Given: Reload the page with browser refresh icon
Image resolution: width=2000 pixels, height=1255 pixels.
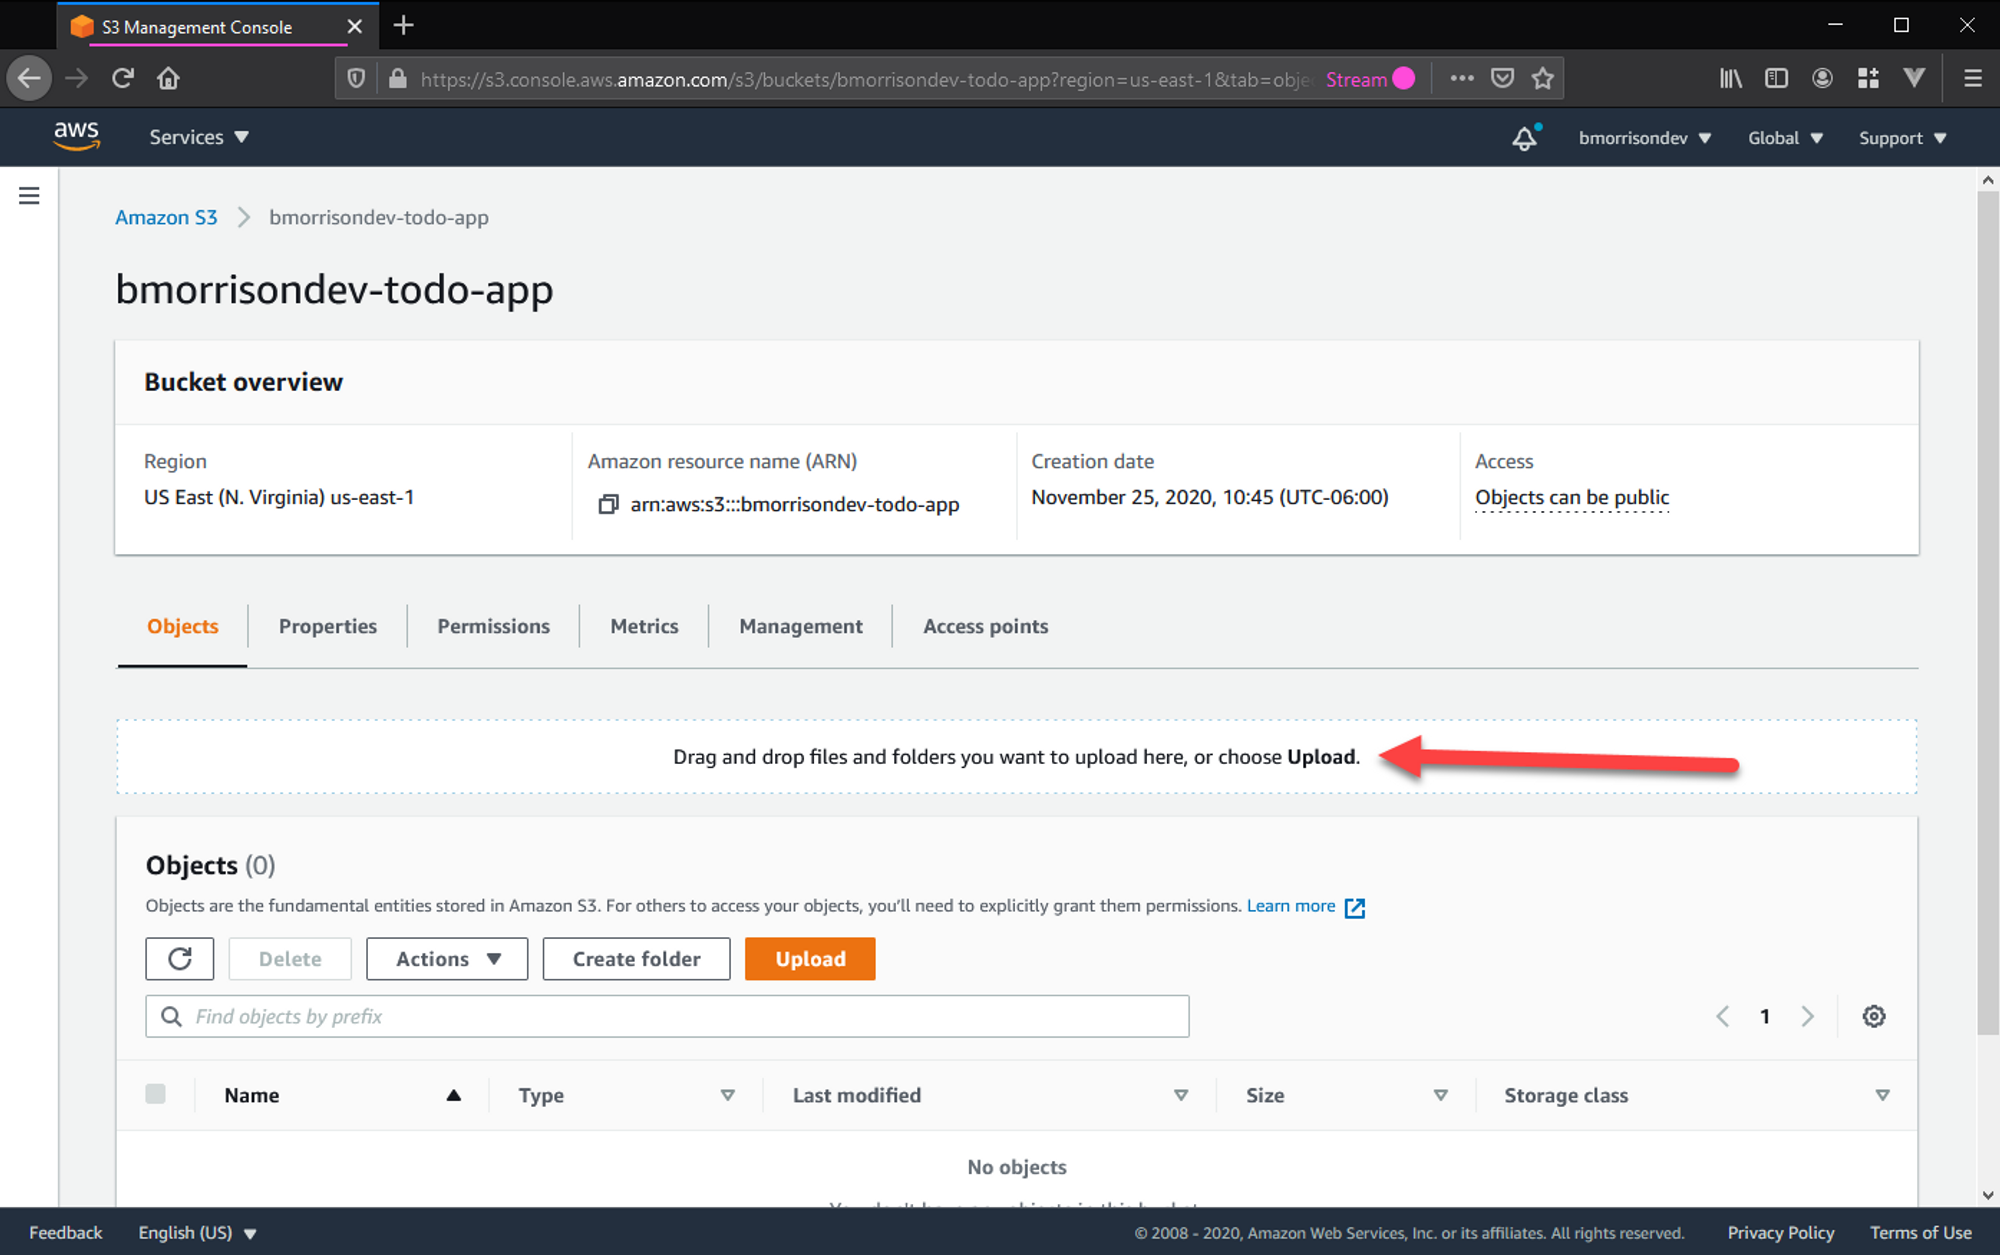Looking at the screenshot, I should point(123,78).
